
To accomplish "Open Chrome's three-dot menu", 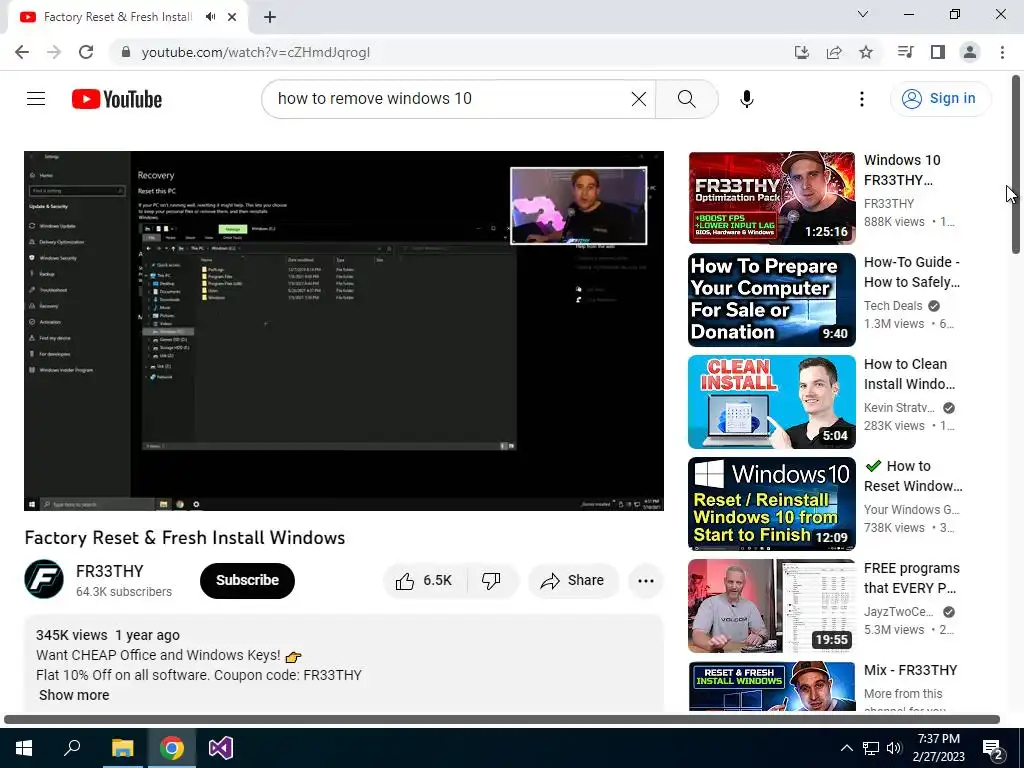I will (x=1002, y=52).
